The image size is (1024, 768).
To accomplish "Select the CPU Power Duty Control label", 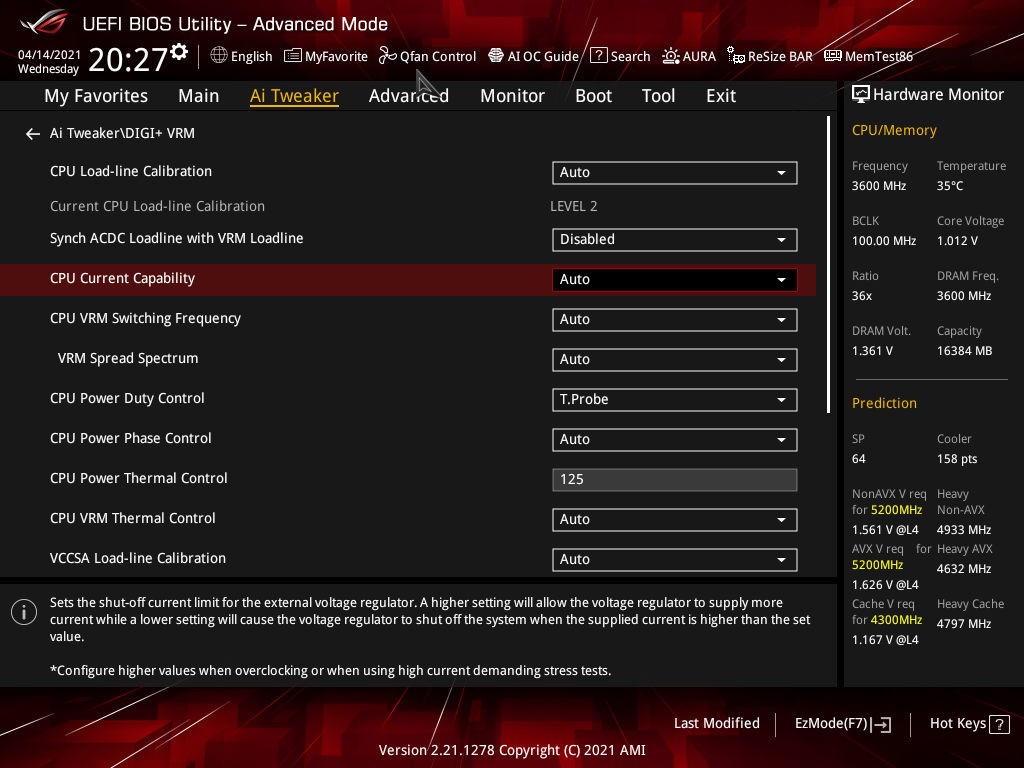I will [127, 398].
